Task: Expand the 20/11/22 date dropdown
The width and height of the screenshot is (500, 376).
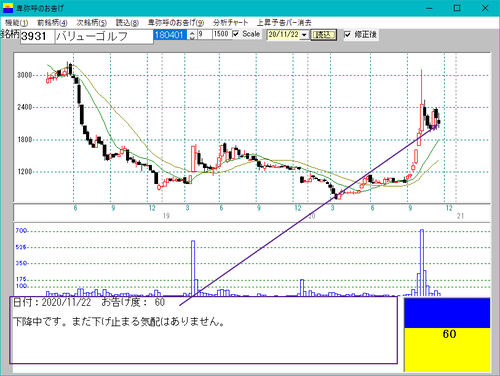Action: pyautogui.click(x=304, y=35)
